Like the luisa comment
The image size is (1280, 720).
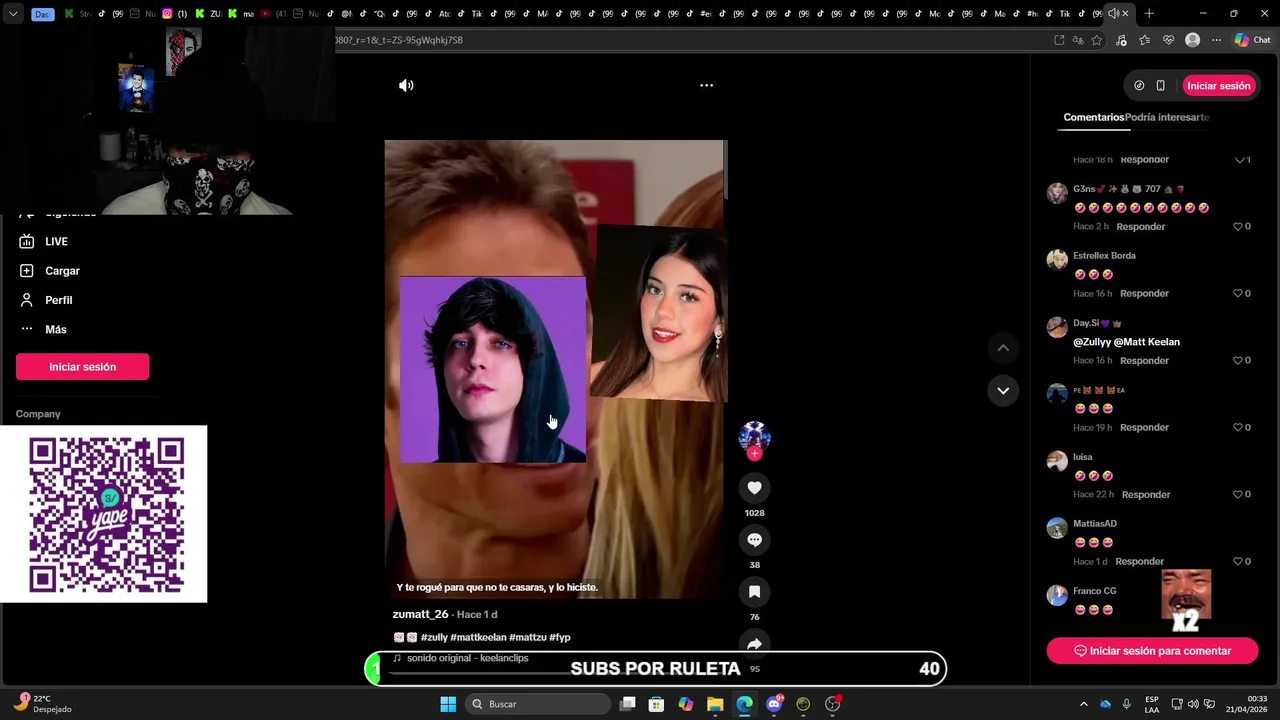(x=1238, y=495)
